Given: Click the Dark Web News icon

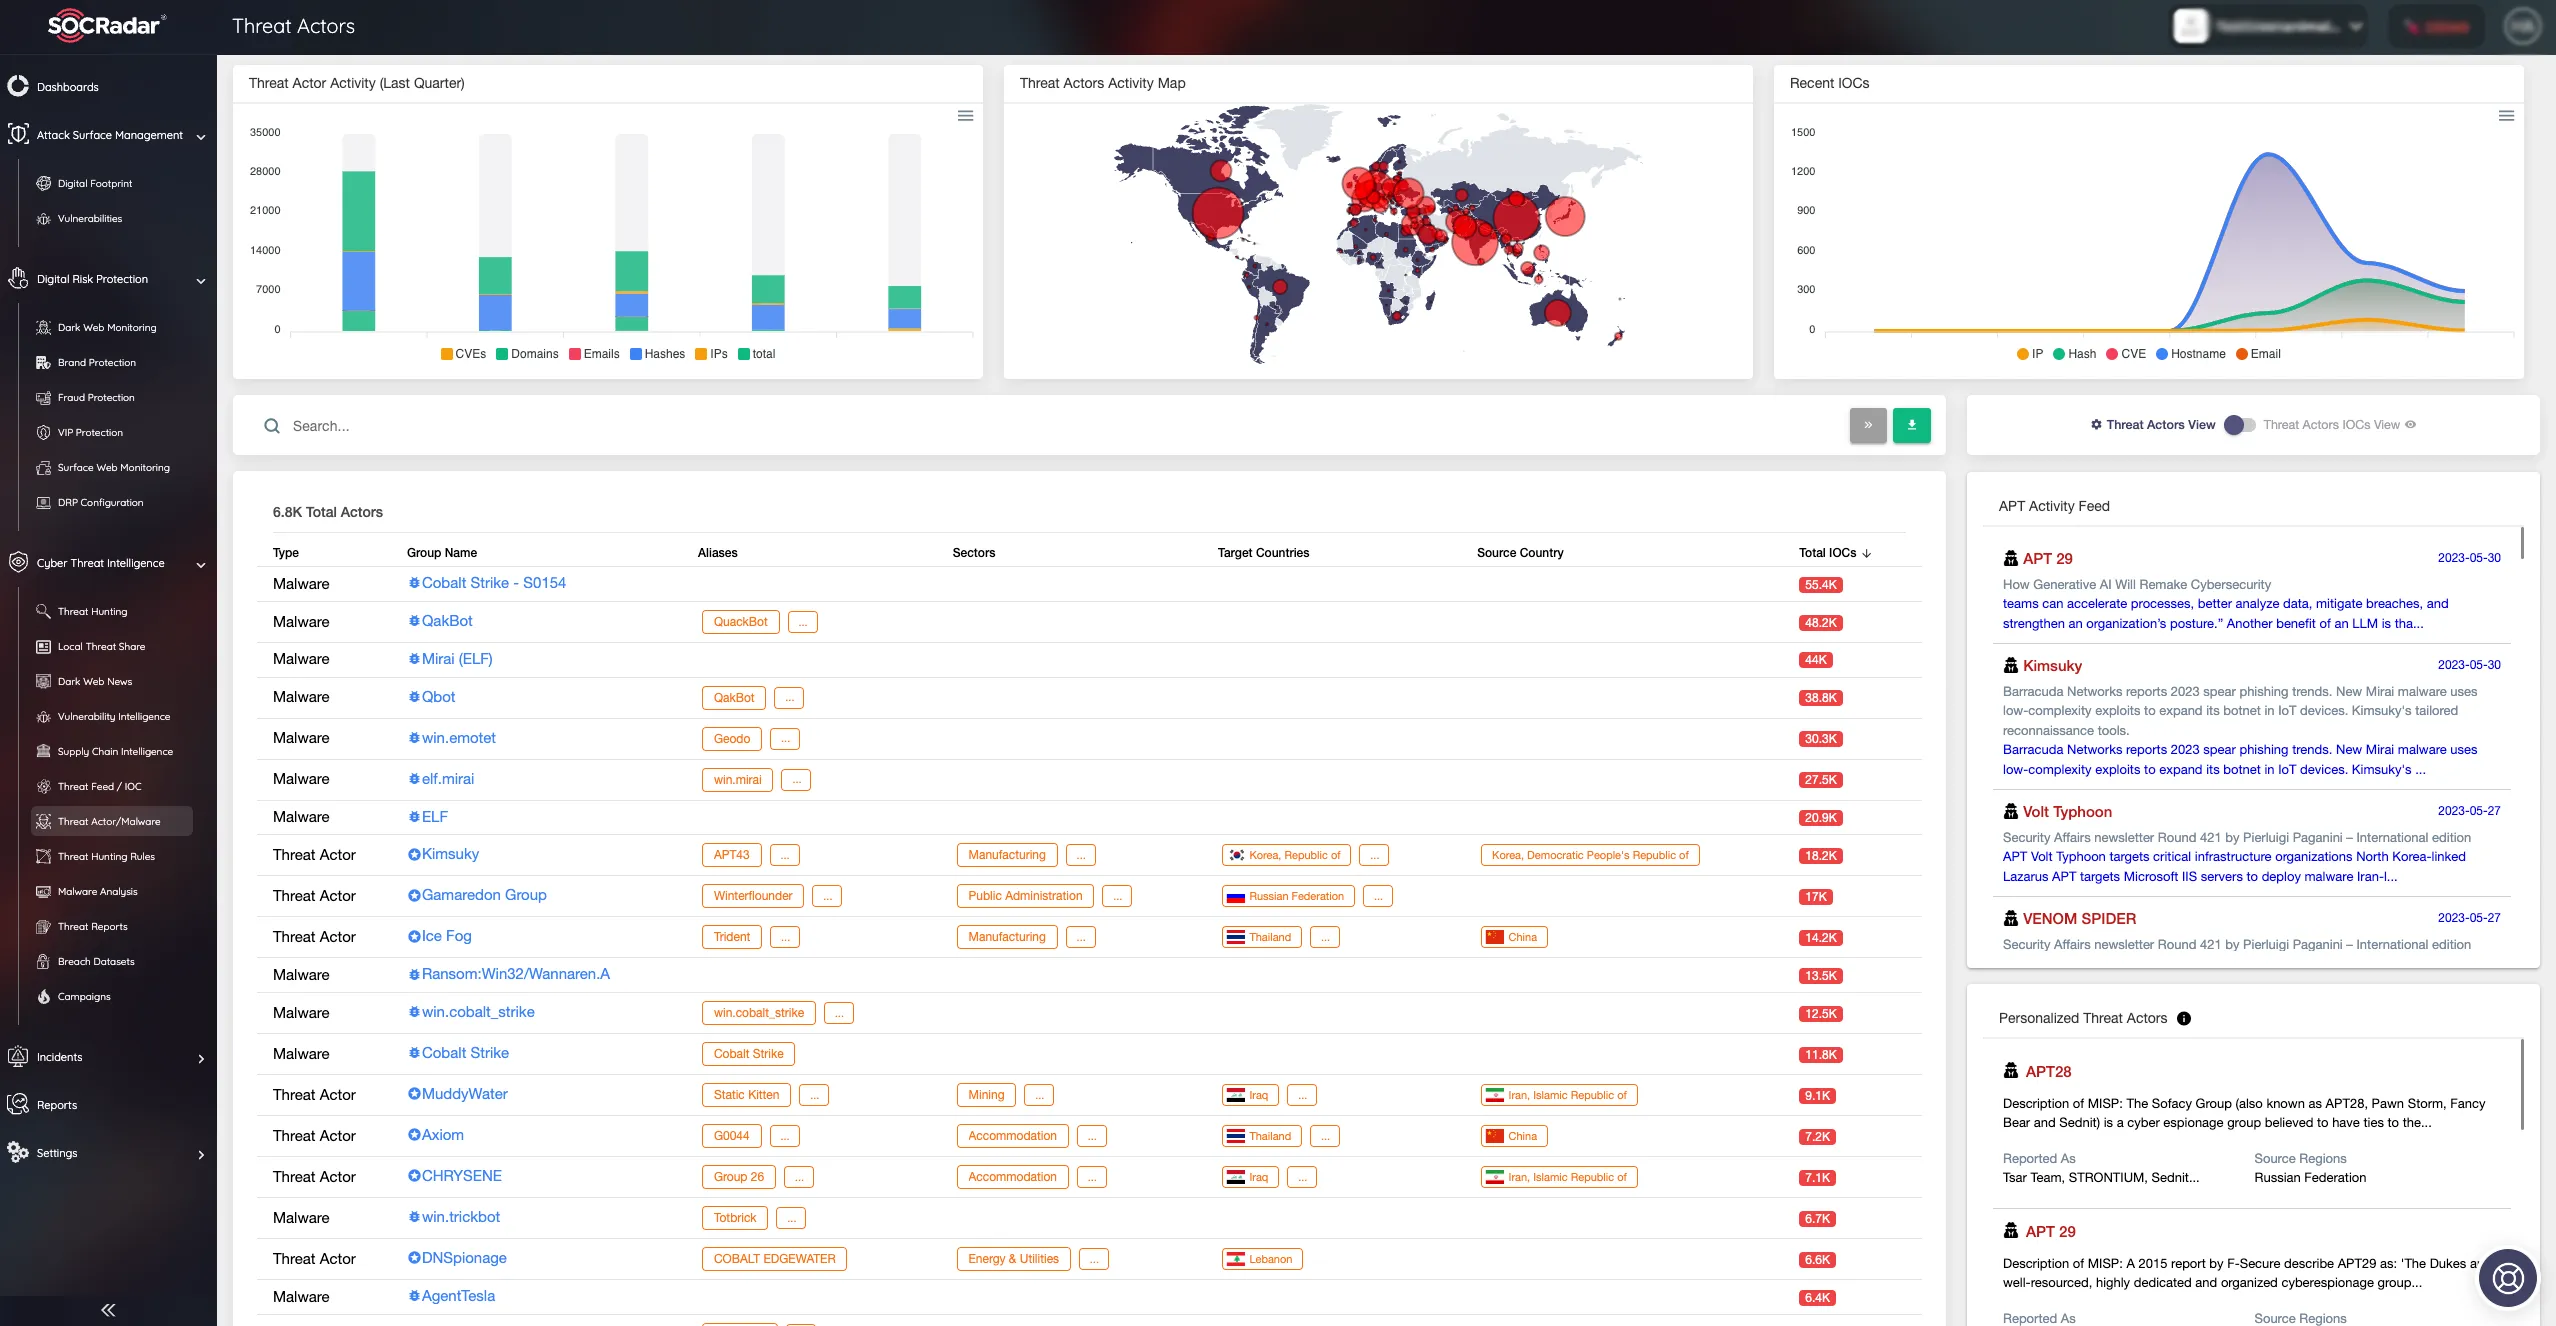Looking at the screenshot, I should pyautogui.click(x=43, y=681).
